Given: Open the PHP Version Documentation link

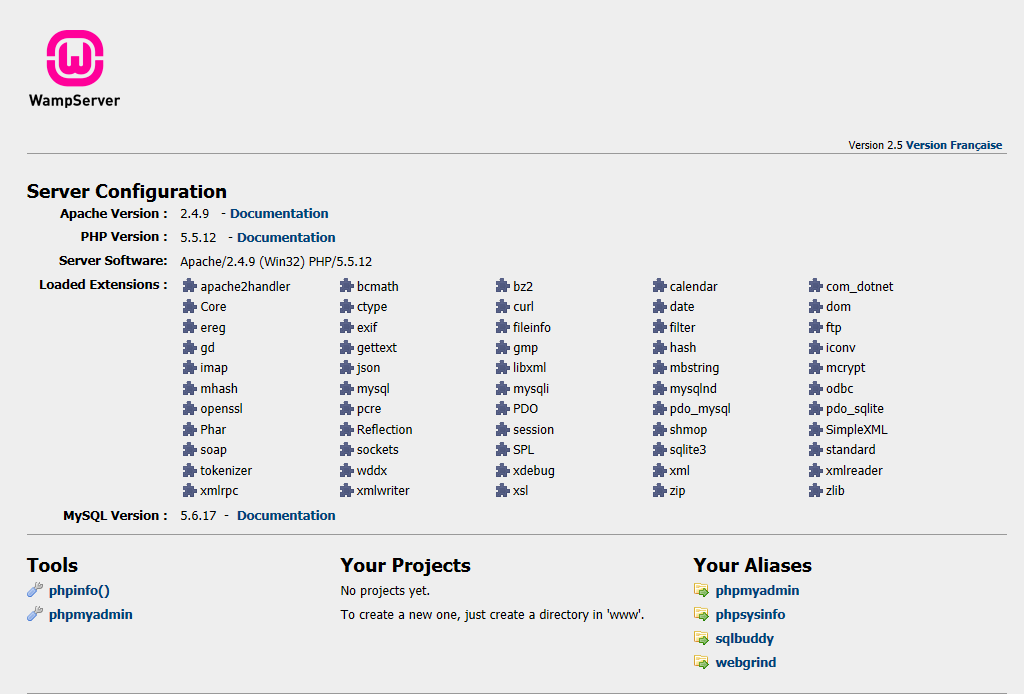Looking at the screenshot, I should pos(286,237).
